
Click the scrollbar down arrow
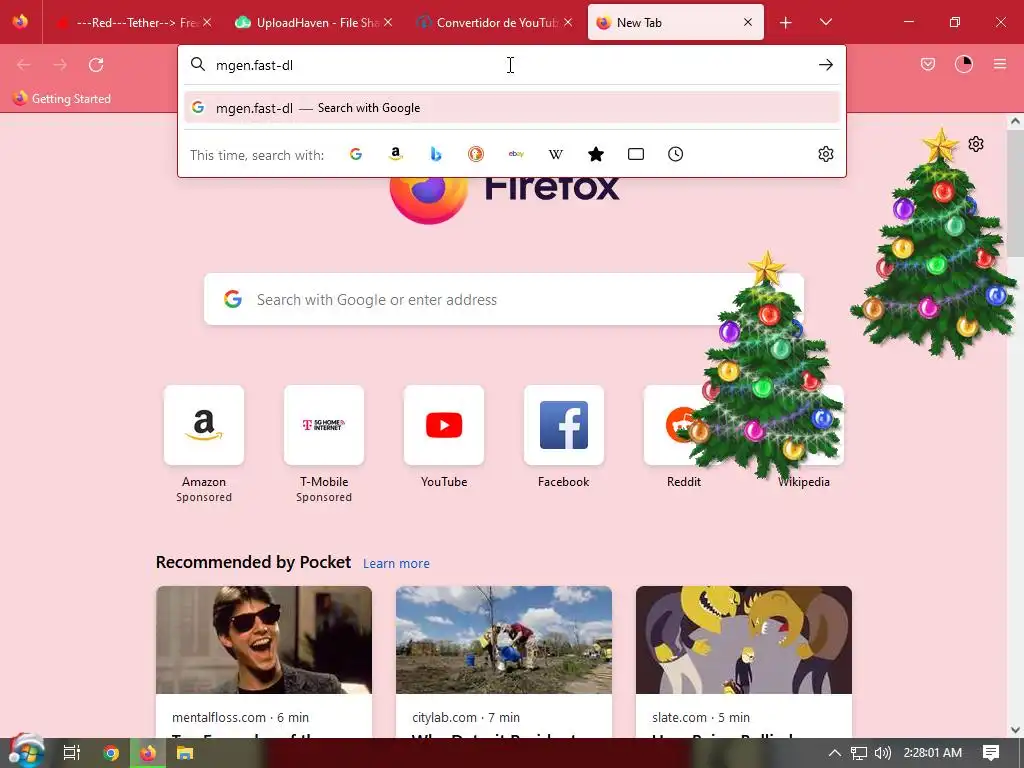coord(1015,729)
